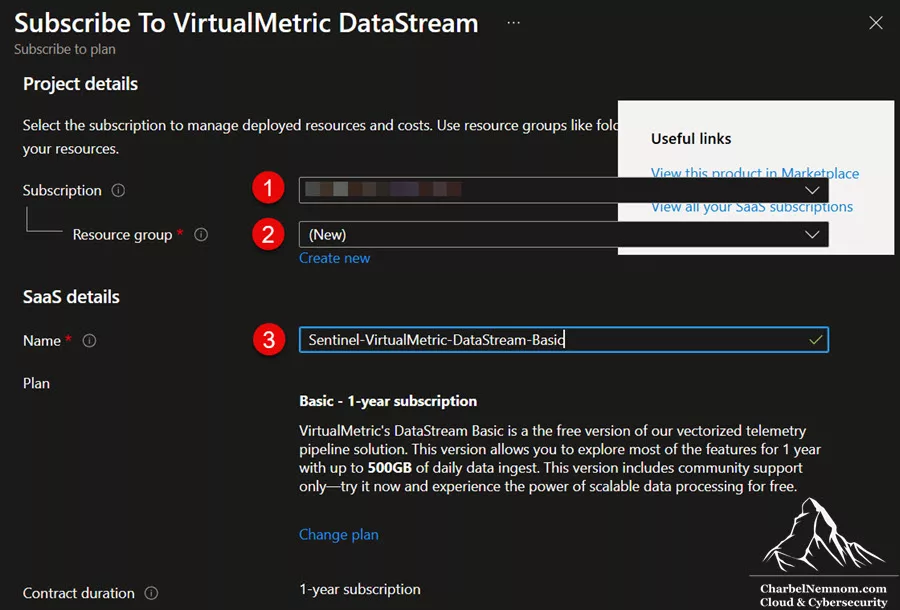Click the Basic - 1-year subscription heading
Screen dimensions: 900x610
(x=388, y=401)
